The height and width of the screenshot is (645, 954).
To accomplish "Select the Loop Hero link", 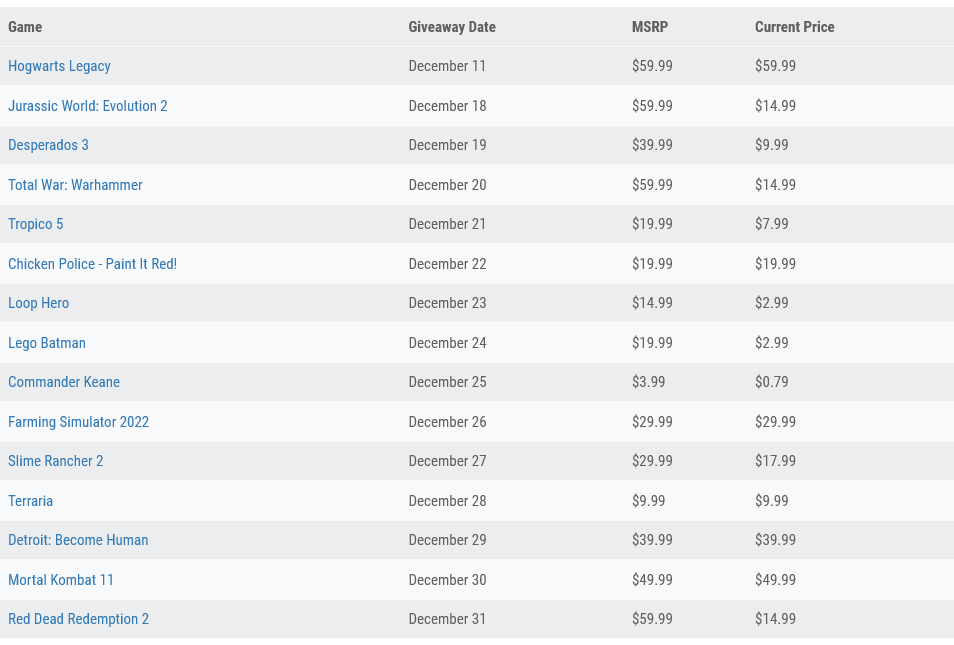I will click(38, 303).
